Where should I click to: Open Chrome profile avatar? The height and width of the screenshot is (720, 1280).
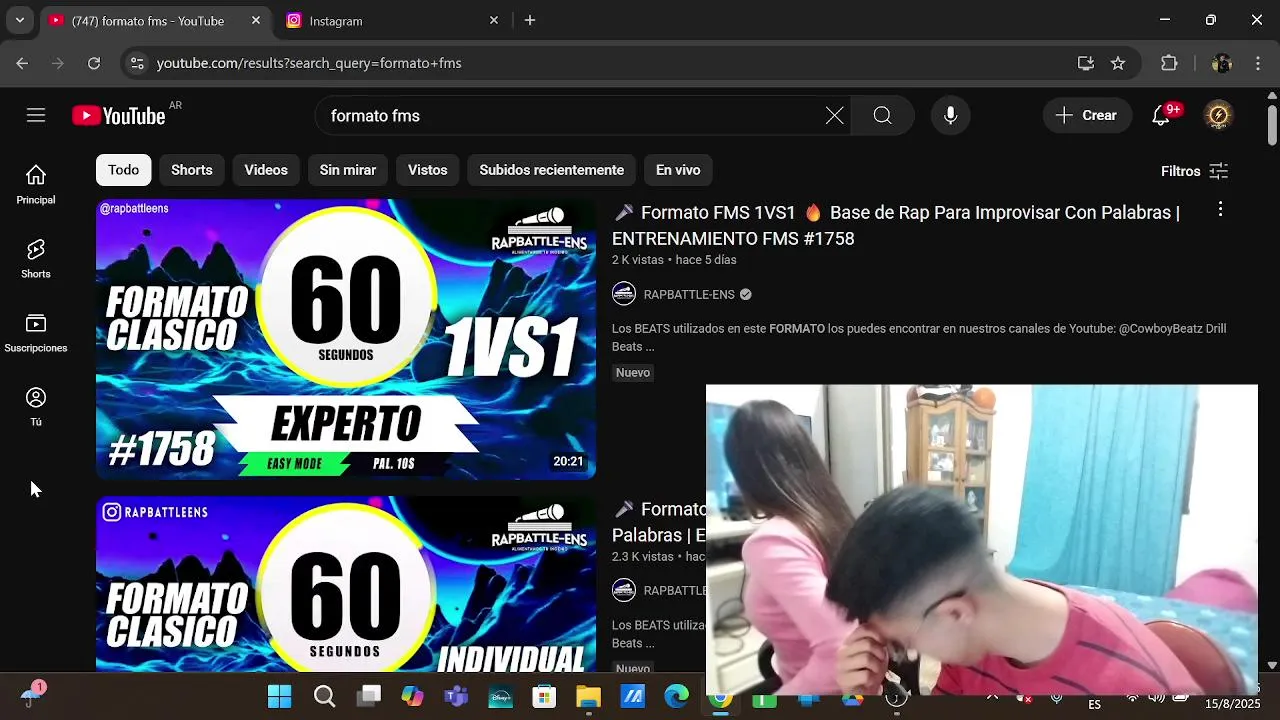tap(1221, 63)
